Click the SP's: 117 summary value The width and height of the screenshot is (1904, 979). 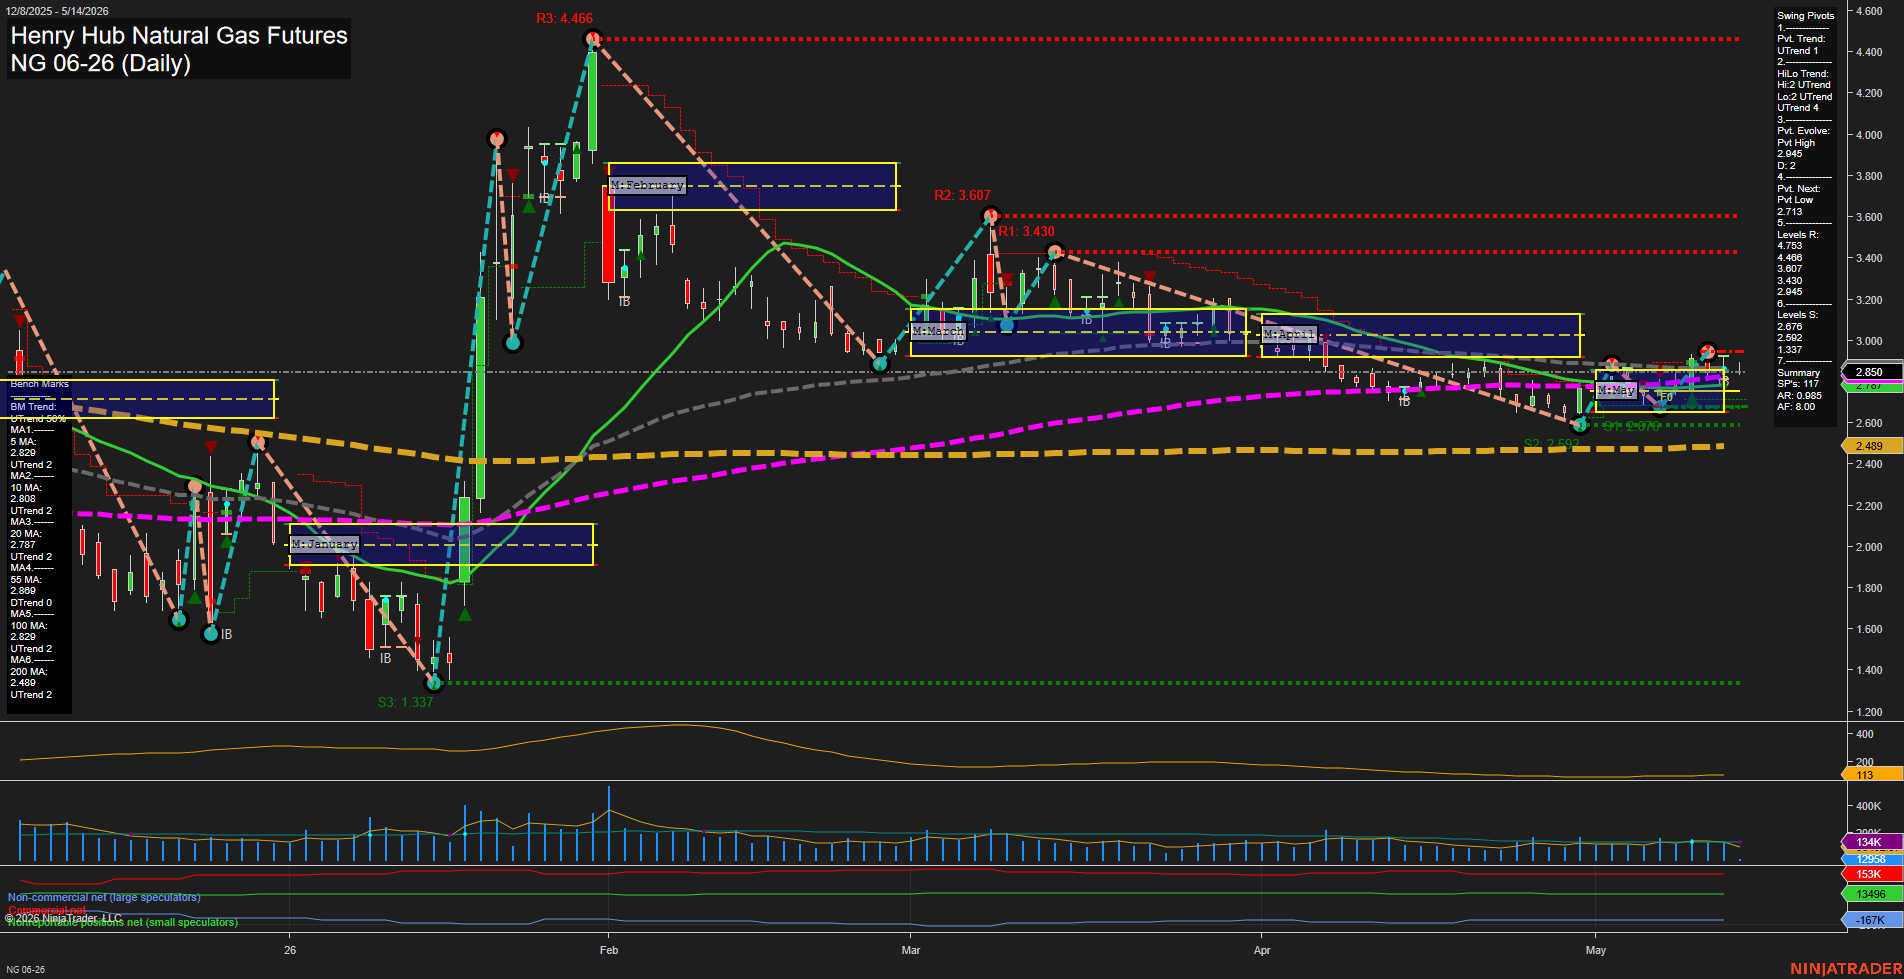(x=1799, y=384)
